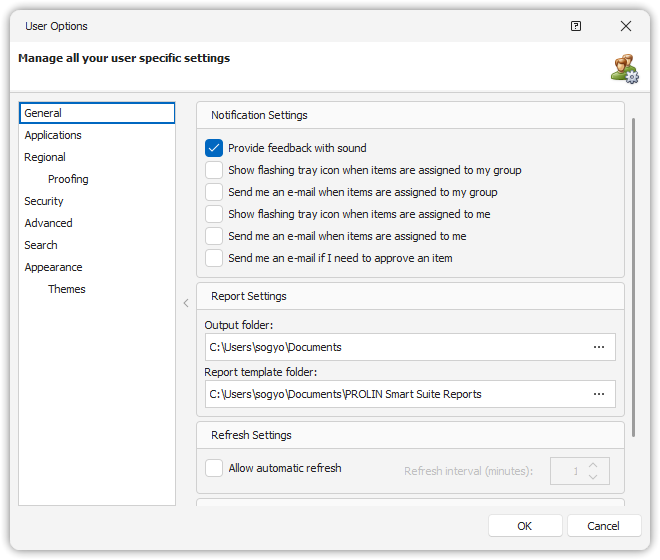This screenshot has width=660, height=560.
Task: Enable e-mail if I need to approve
Action: click(214, 258)
